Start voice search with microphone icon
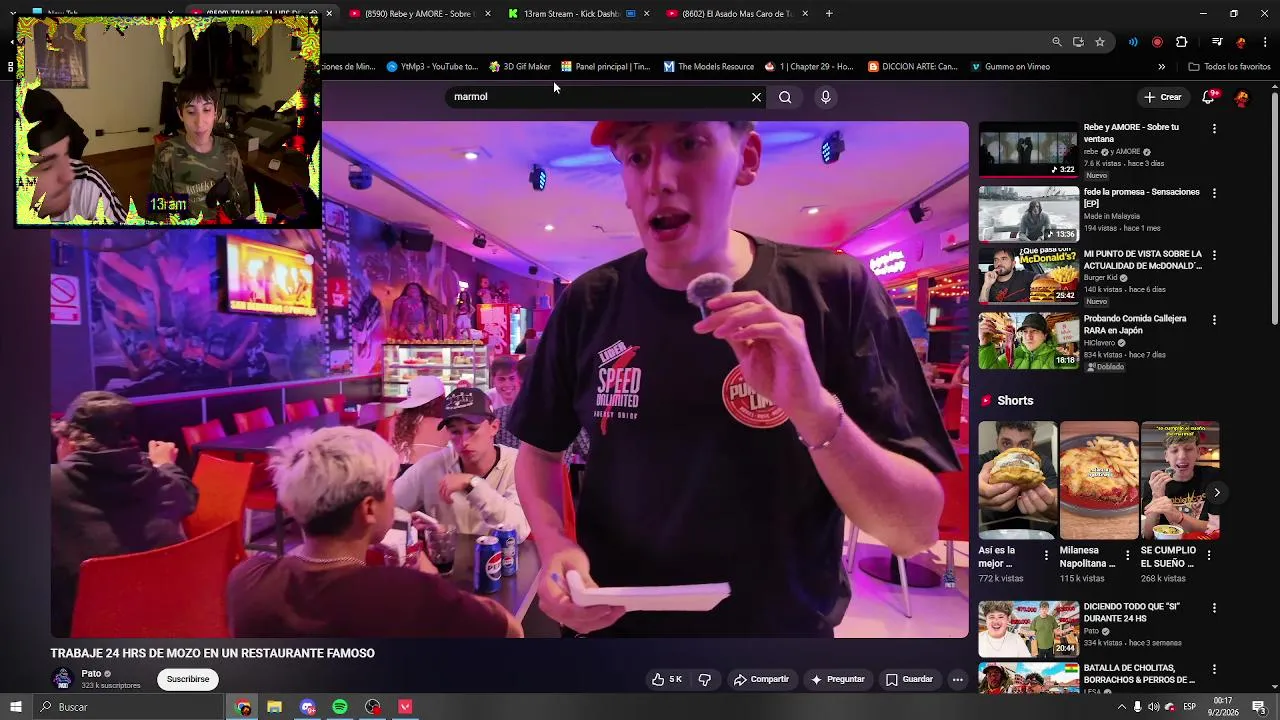The image size is (1280, 720). [825, 97]
